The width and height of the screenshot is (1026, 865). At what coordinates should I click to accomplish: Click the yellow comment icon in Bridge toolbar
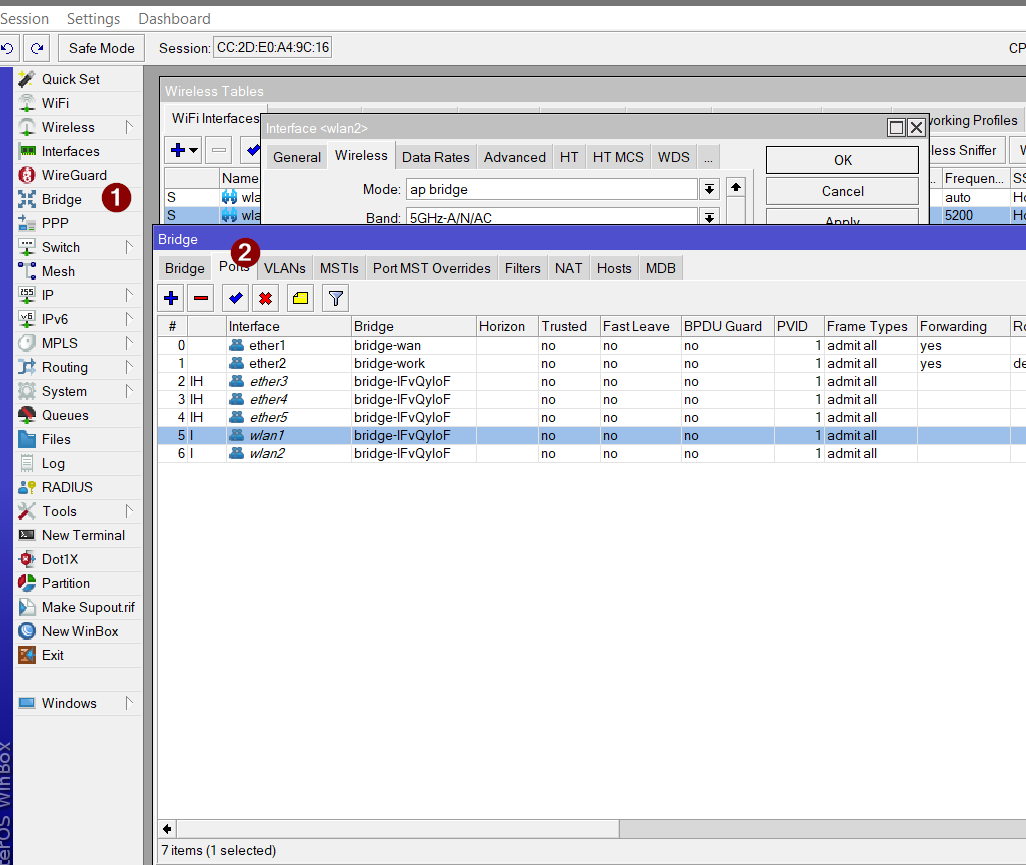[x=301, y=298]
